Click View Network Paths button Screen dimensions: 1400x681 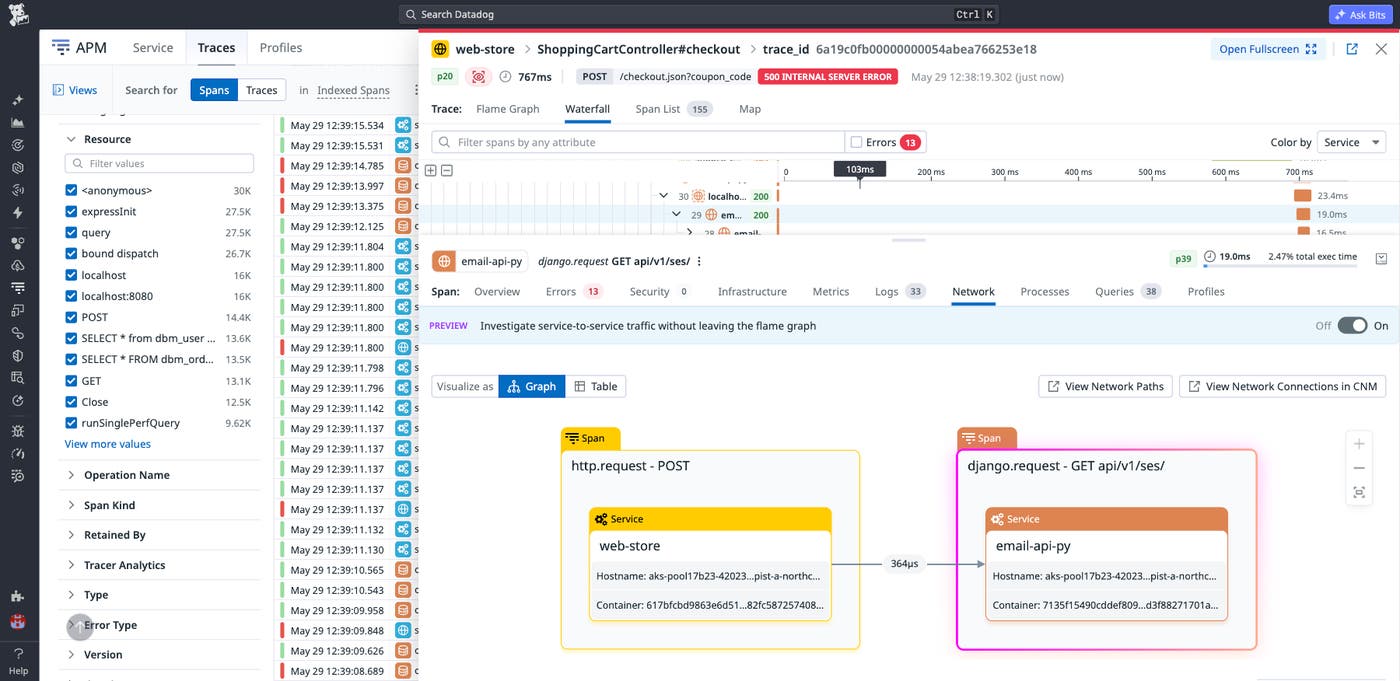[x=1105, y=386]
